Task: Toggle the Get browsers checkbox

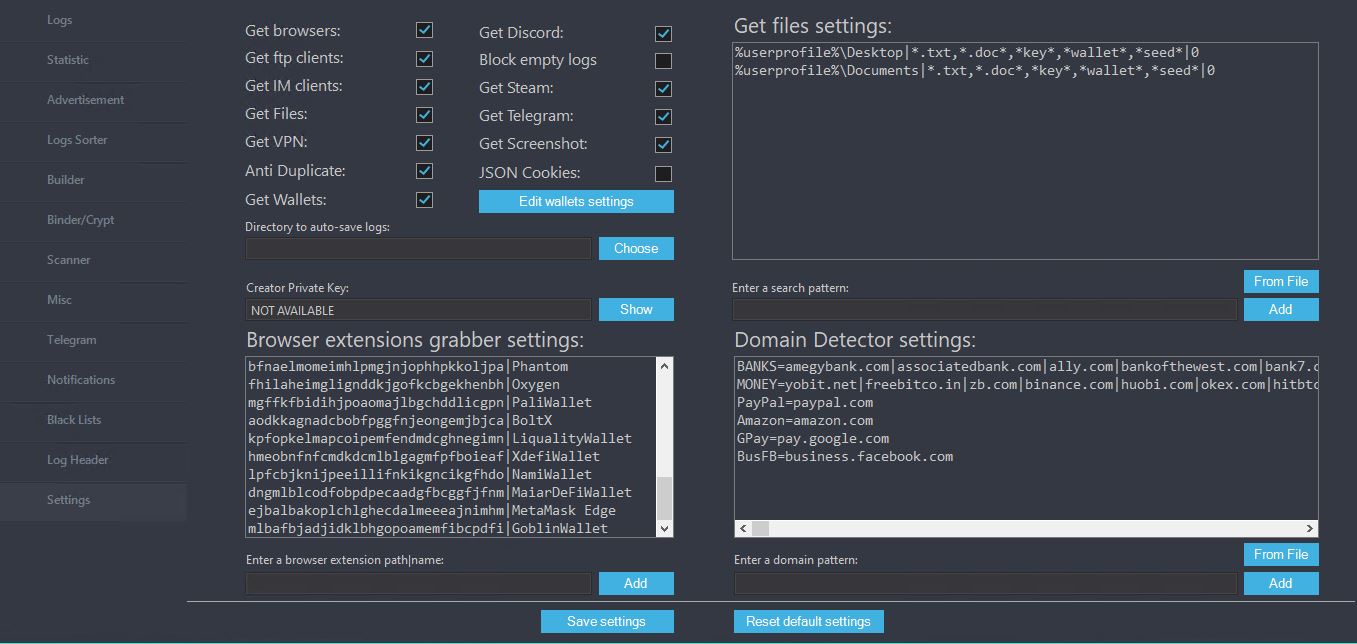Action: coord(424,30)
